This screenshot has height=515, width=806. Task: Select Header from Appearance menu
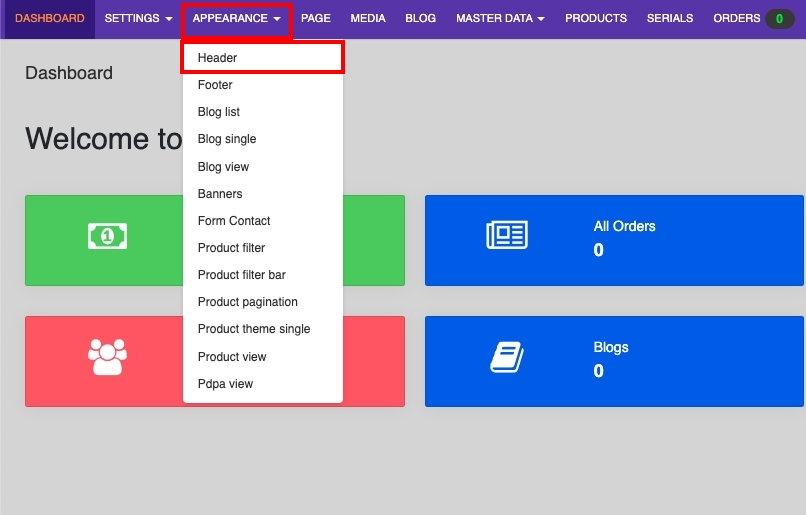click(x=218, y=58)
